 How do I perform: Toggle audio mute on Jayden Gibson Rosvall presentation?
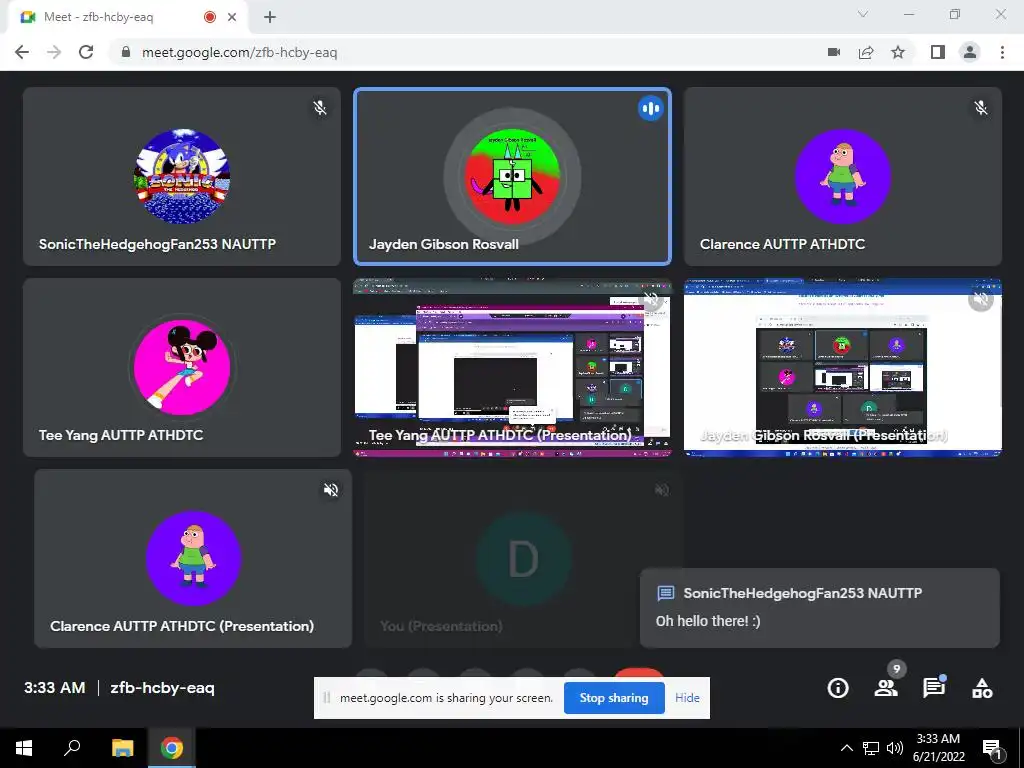981,299
